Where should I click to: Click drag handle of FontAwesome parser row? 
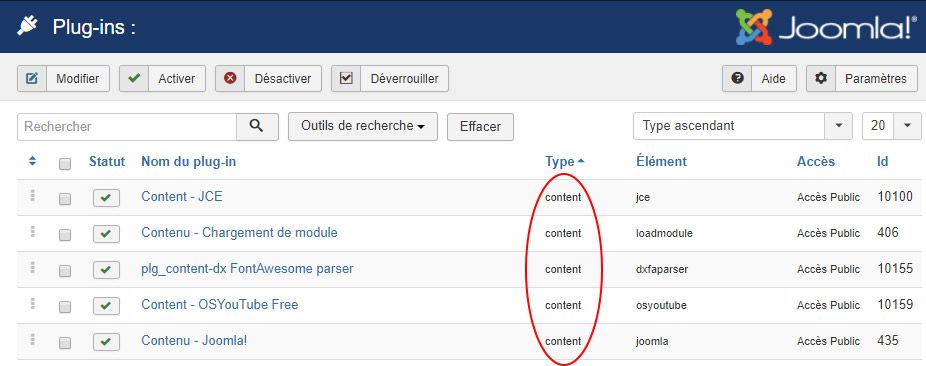[32, 268]
